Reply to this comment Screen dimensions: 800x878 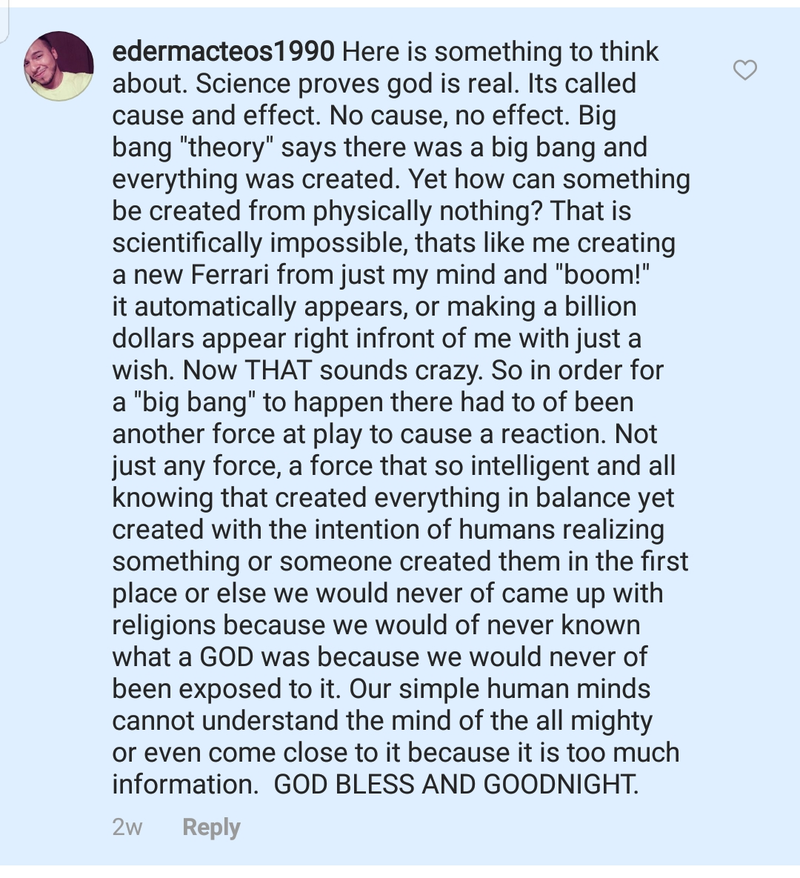pyautogui.click(x=211, y=827)
